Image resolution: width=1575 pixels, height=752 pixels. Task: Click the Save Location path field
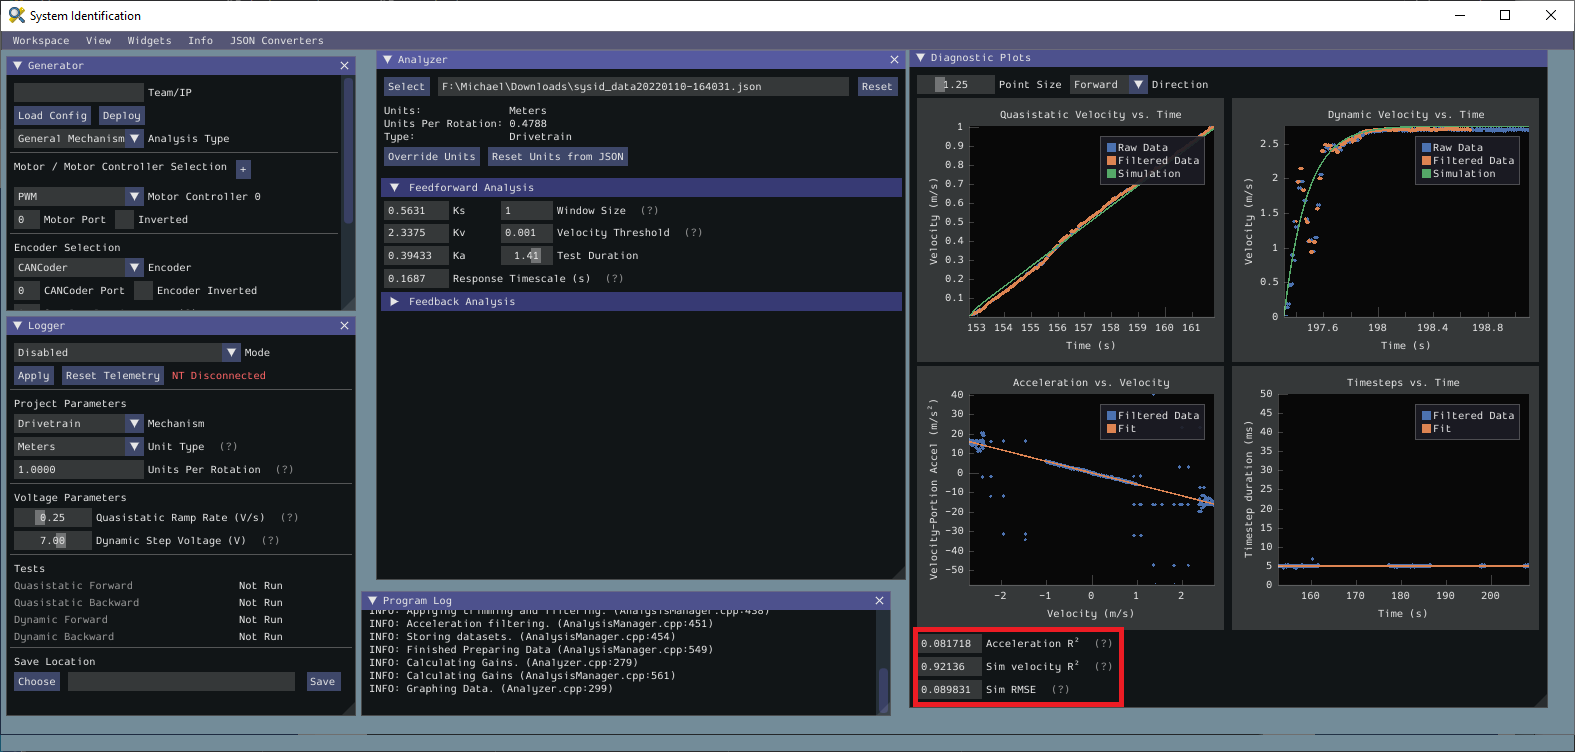tap(181, 682)
